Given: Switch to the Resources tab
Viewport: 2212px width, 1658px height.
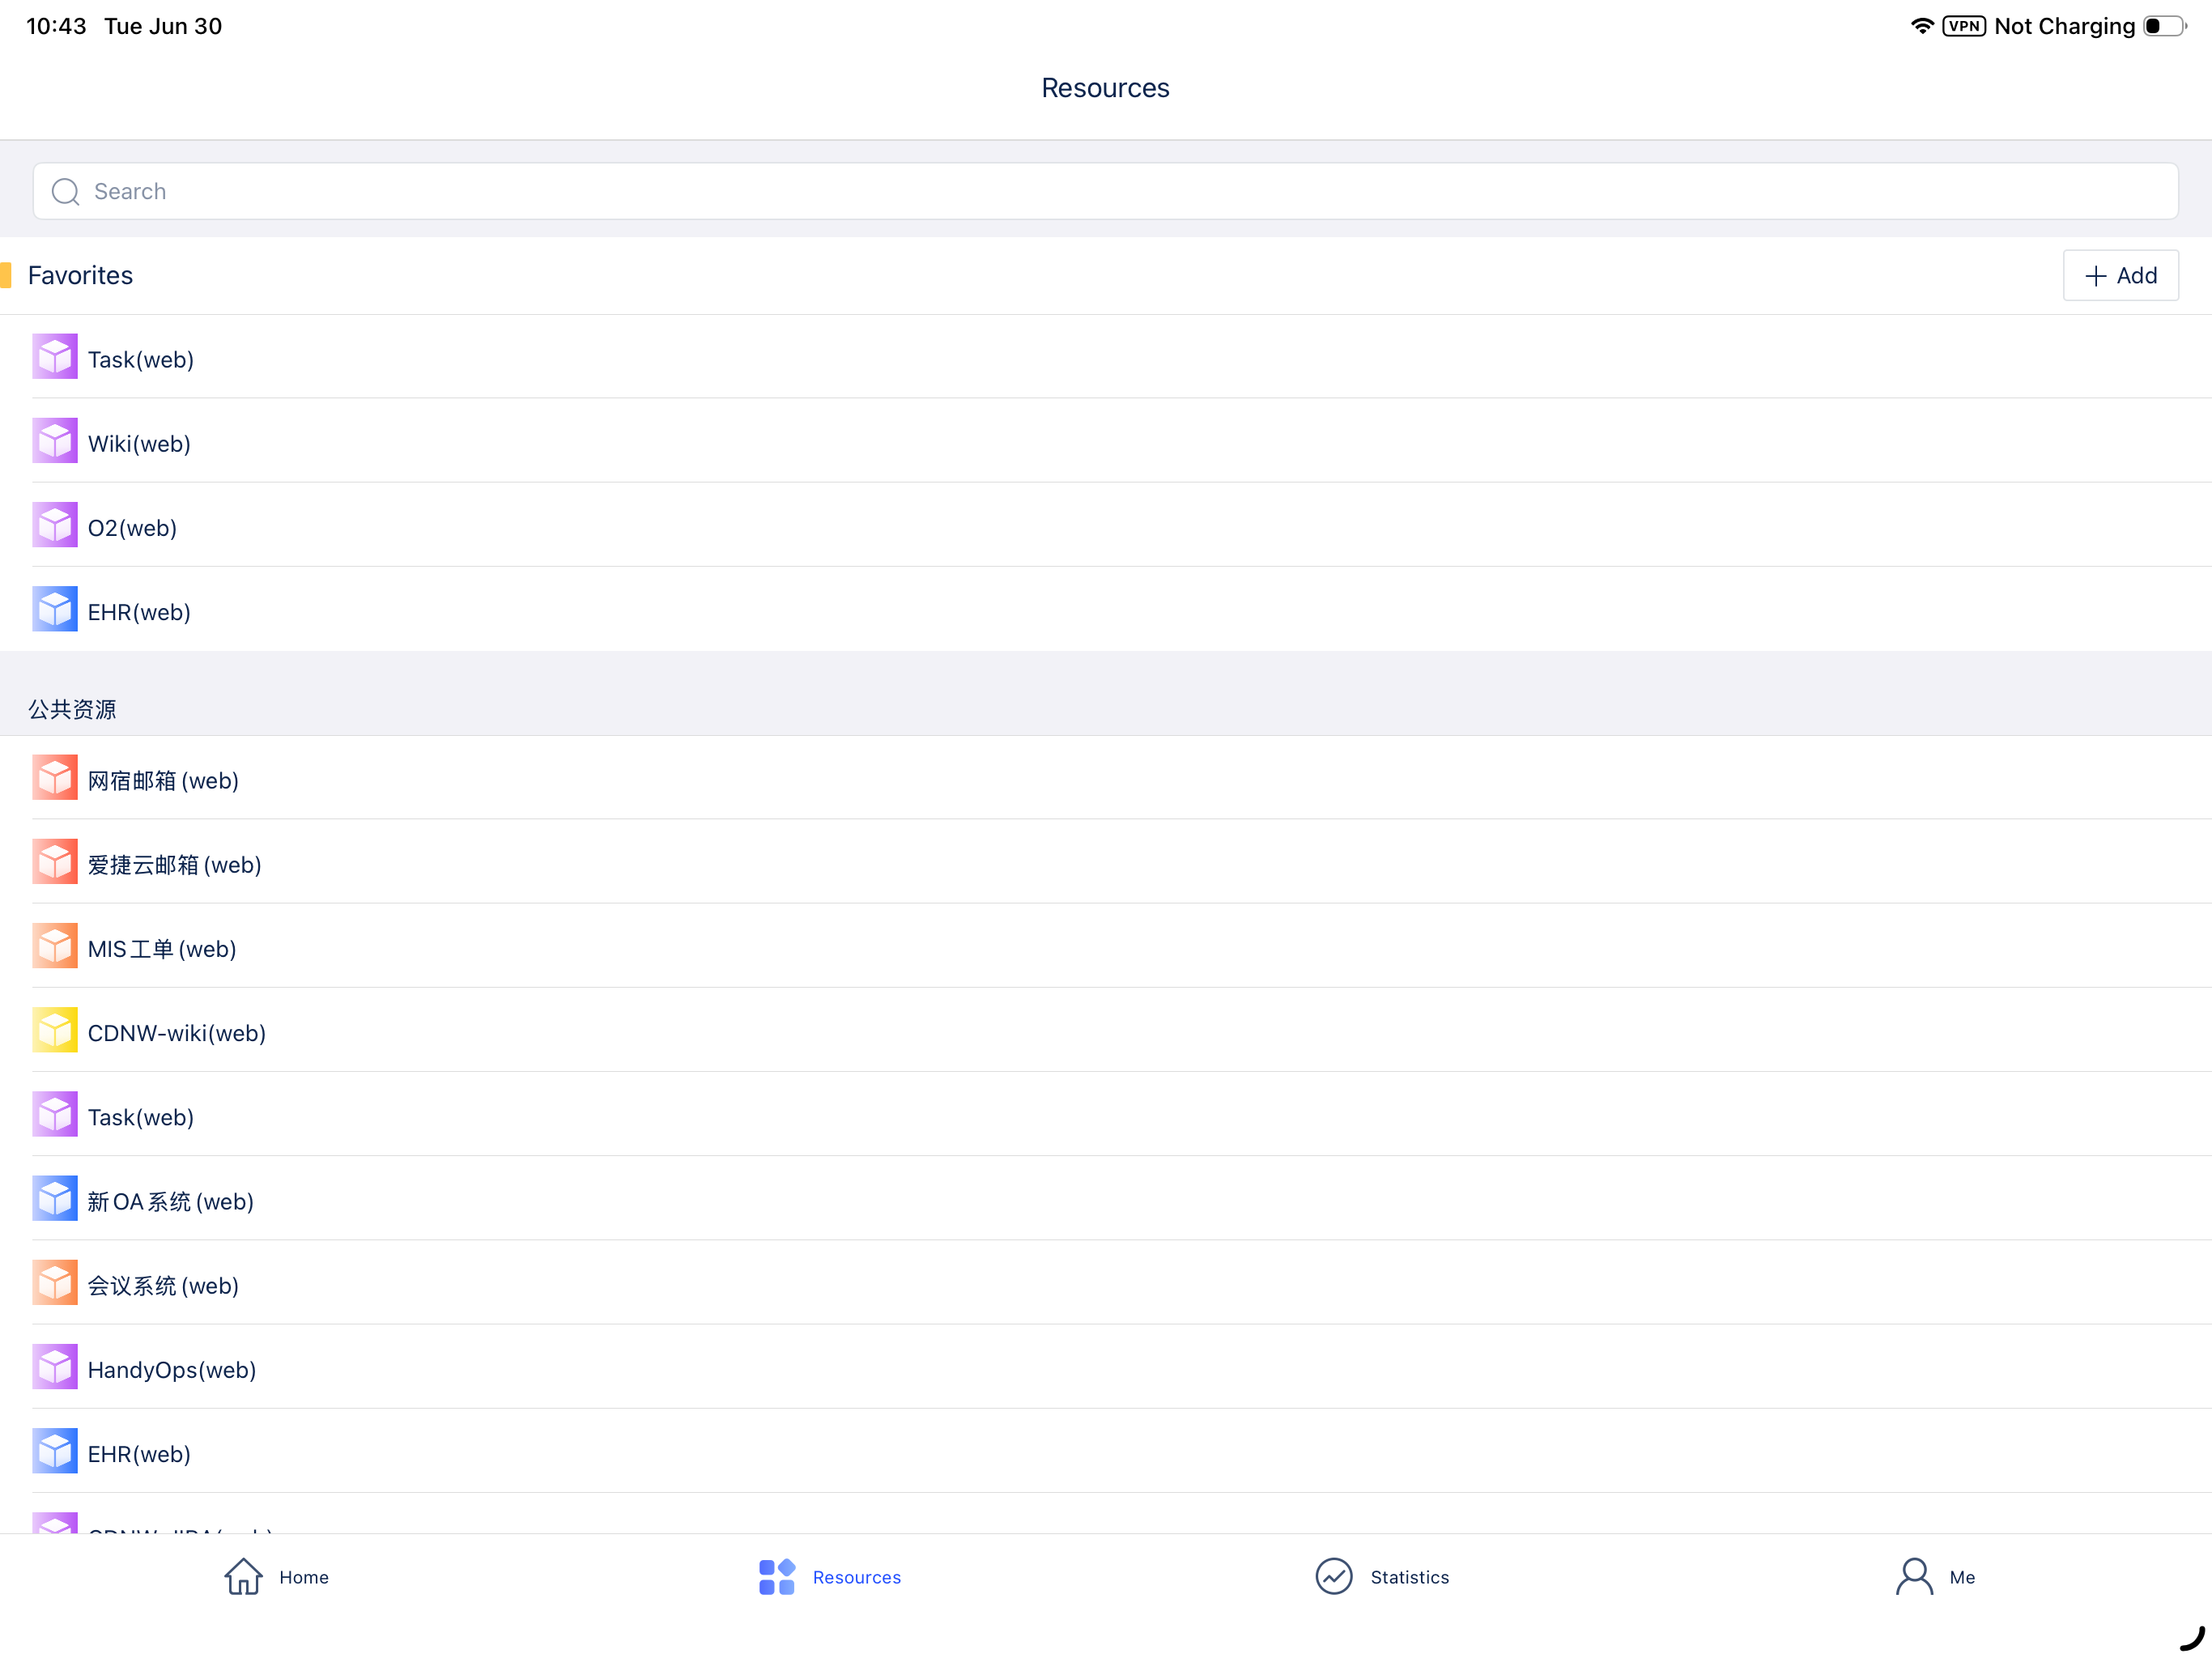Looking at the screenshot, I should (829, 1577).
